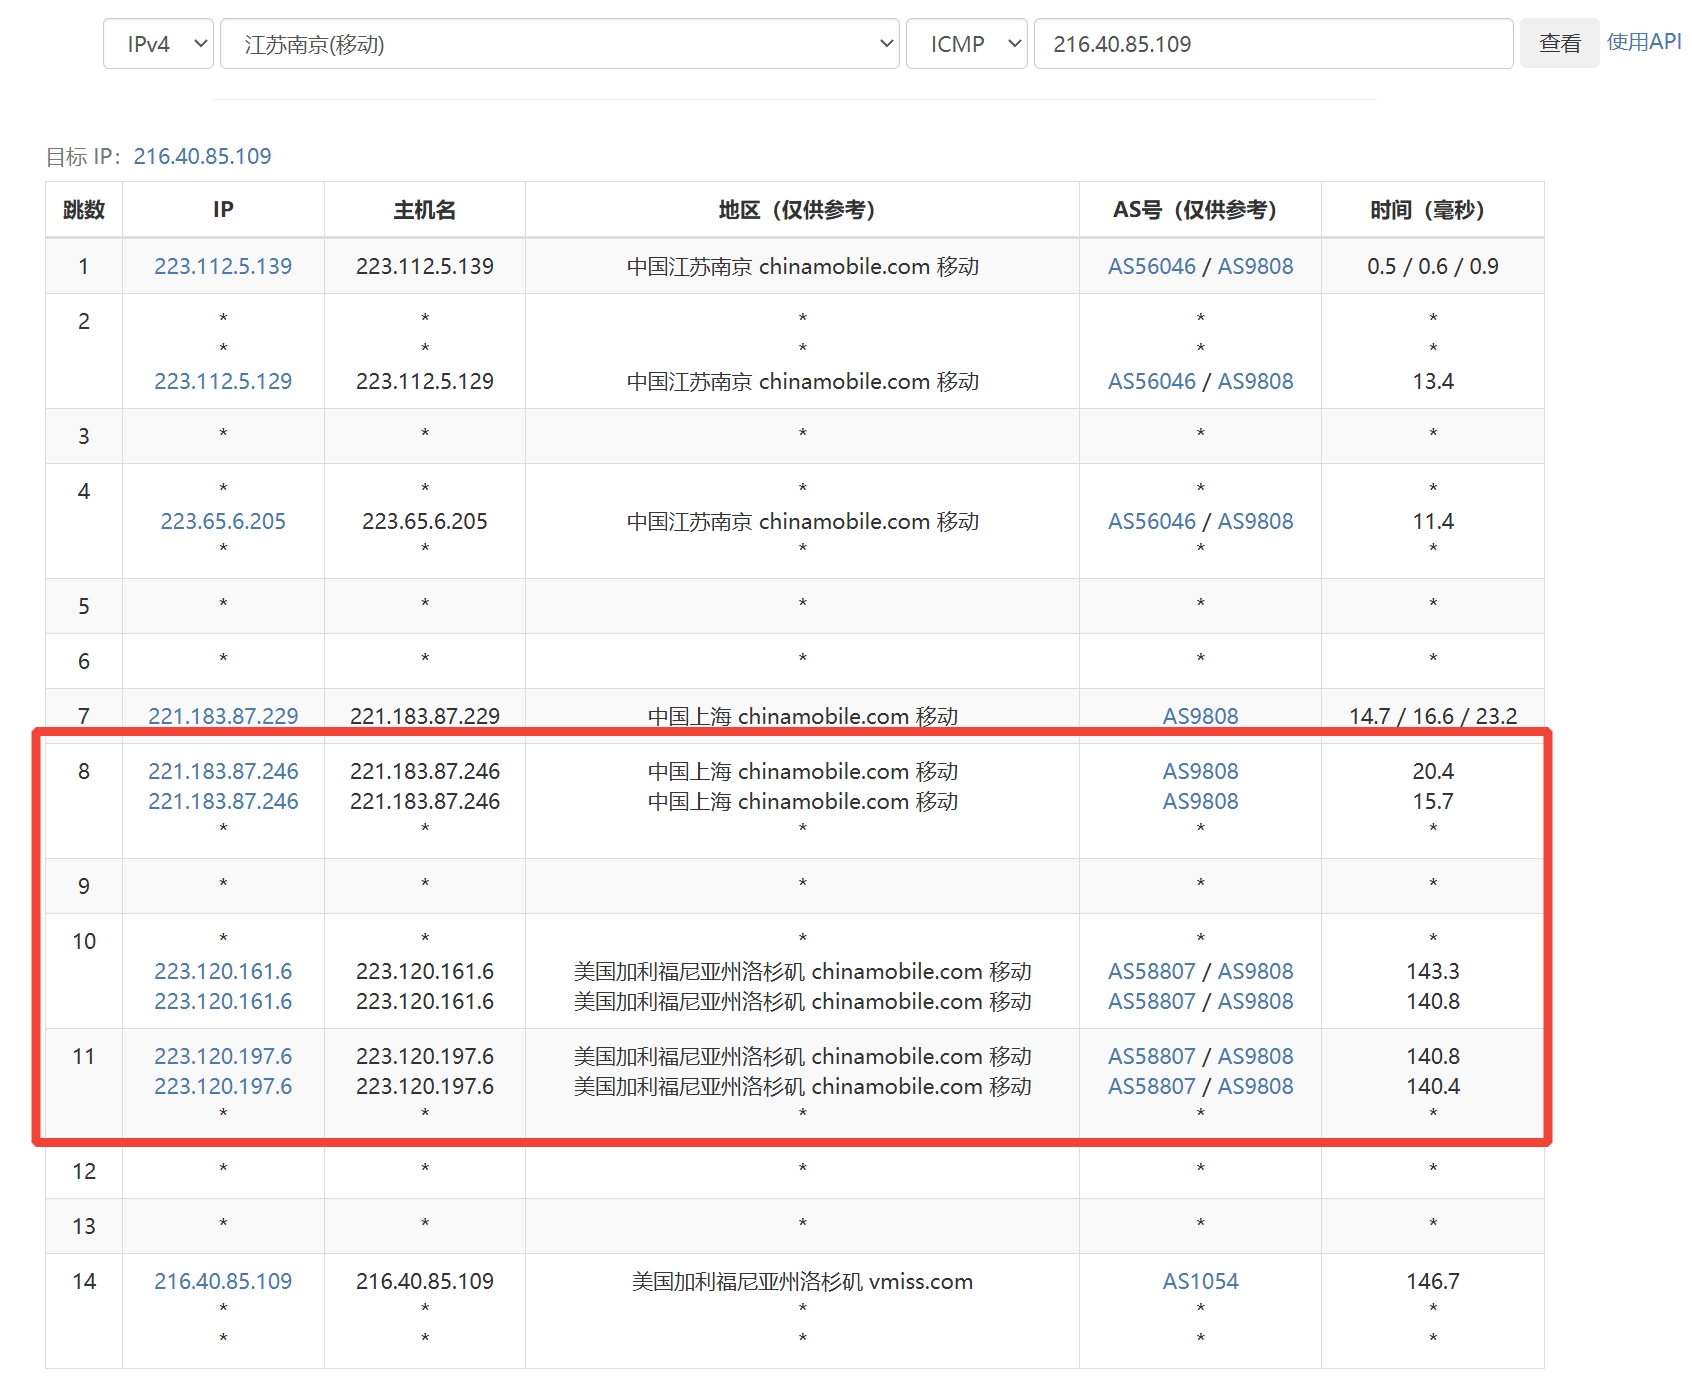Viewport: 1692px width, 1383px height.
Task: Select hop 1 region 中国江苏南京 chinamobile.com
Action: click(802, 266)
